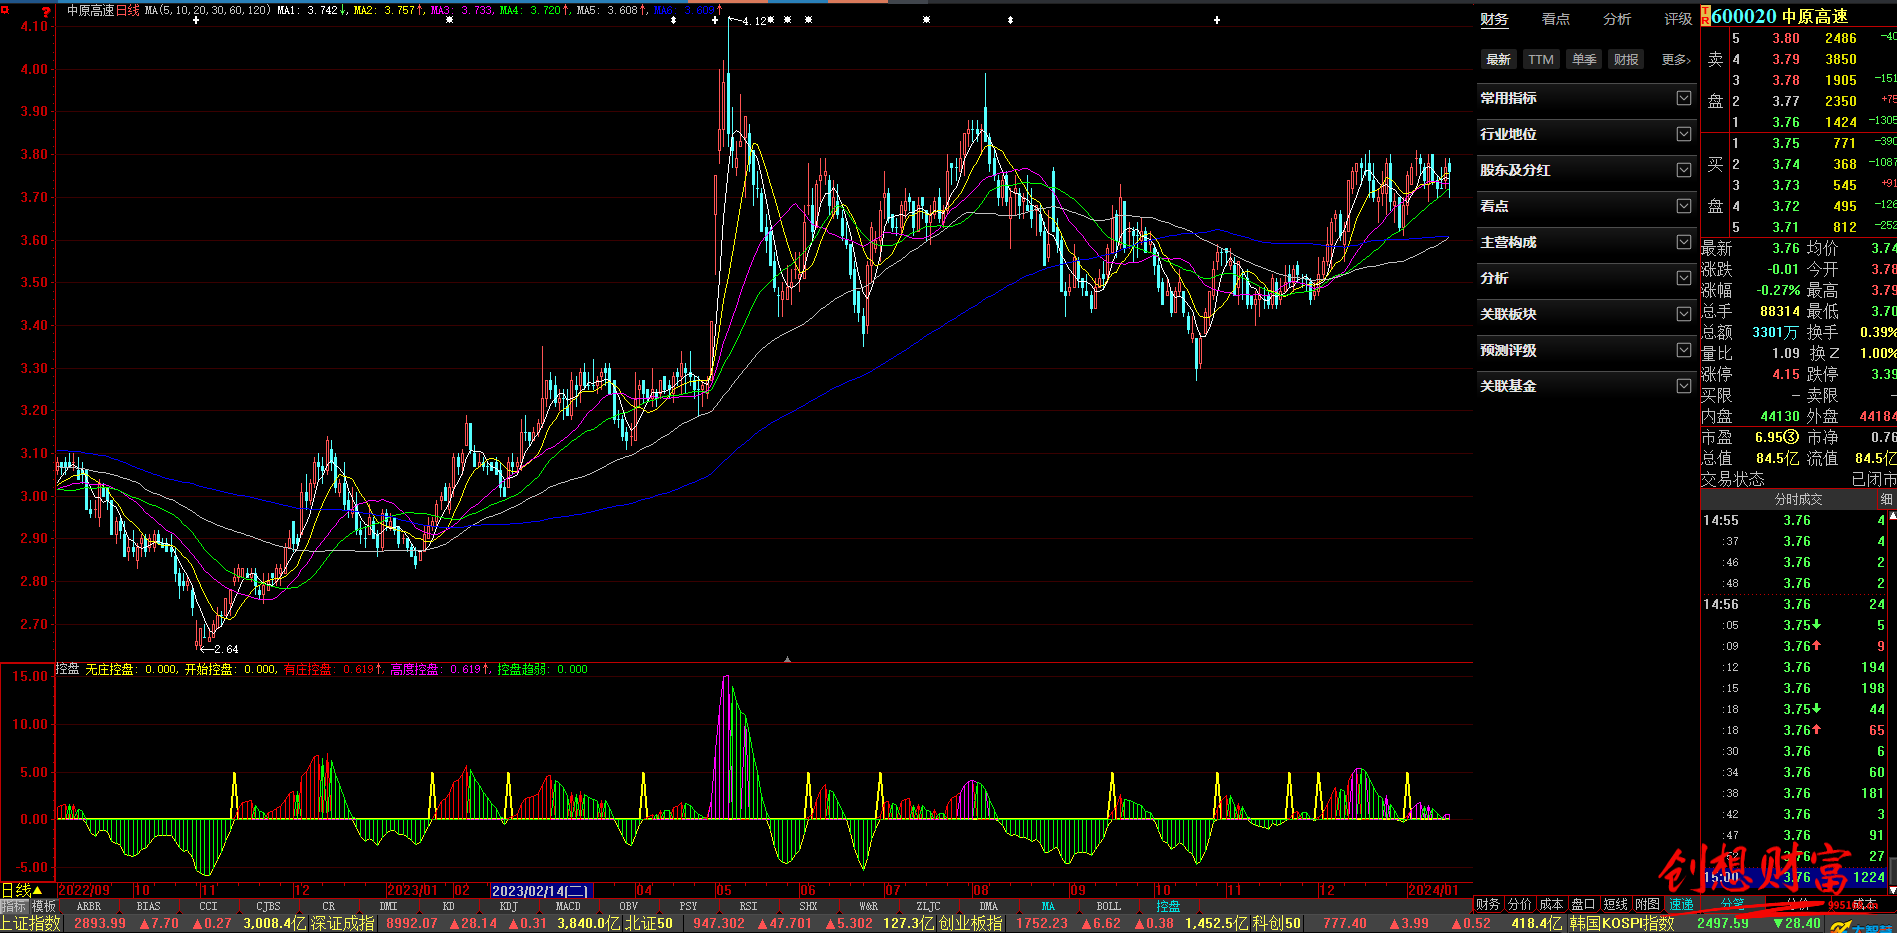Image resolution: width=1897 pixels, height=933 pixels.
Task: Expand the 看点 accordion section
Action: tap(1586, 206)
